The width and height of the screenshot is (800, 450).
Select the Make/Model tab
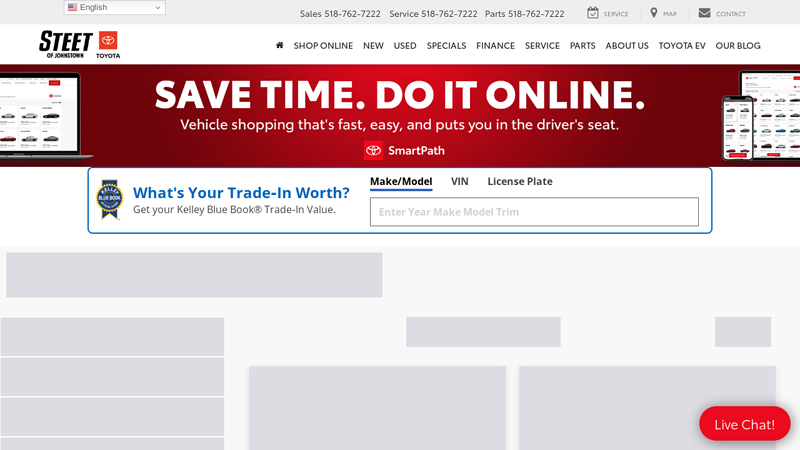point(401,182)
